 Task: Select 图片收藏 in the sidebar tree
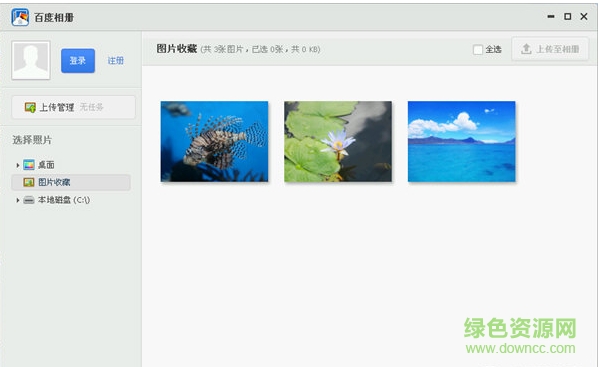point(71,182)
